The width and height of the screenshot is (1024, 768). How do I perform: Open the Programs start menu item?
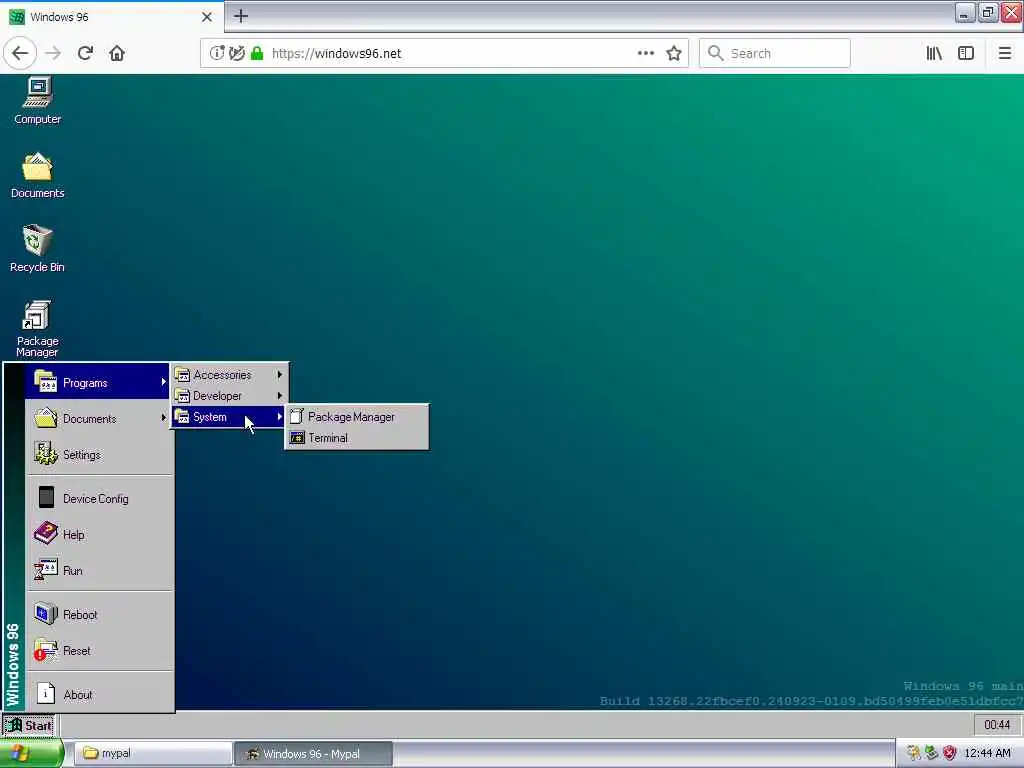click(97, 382)
